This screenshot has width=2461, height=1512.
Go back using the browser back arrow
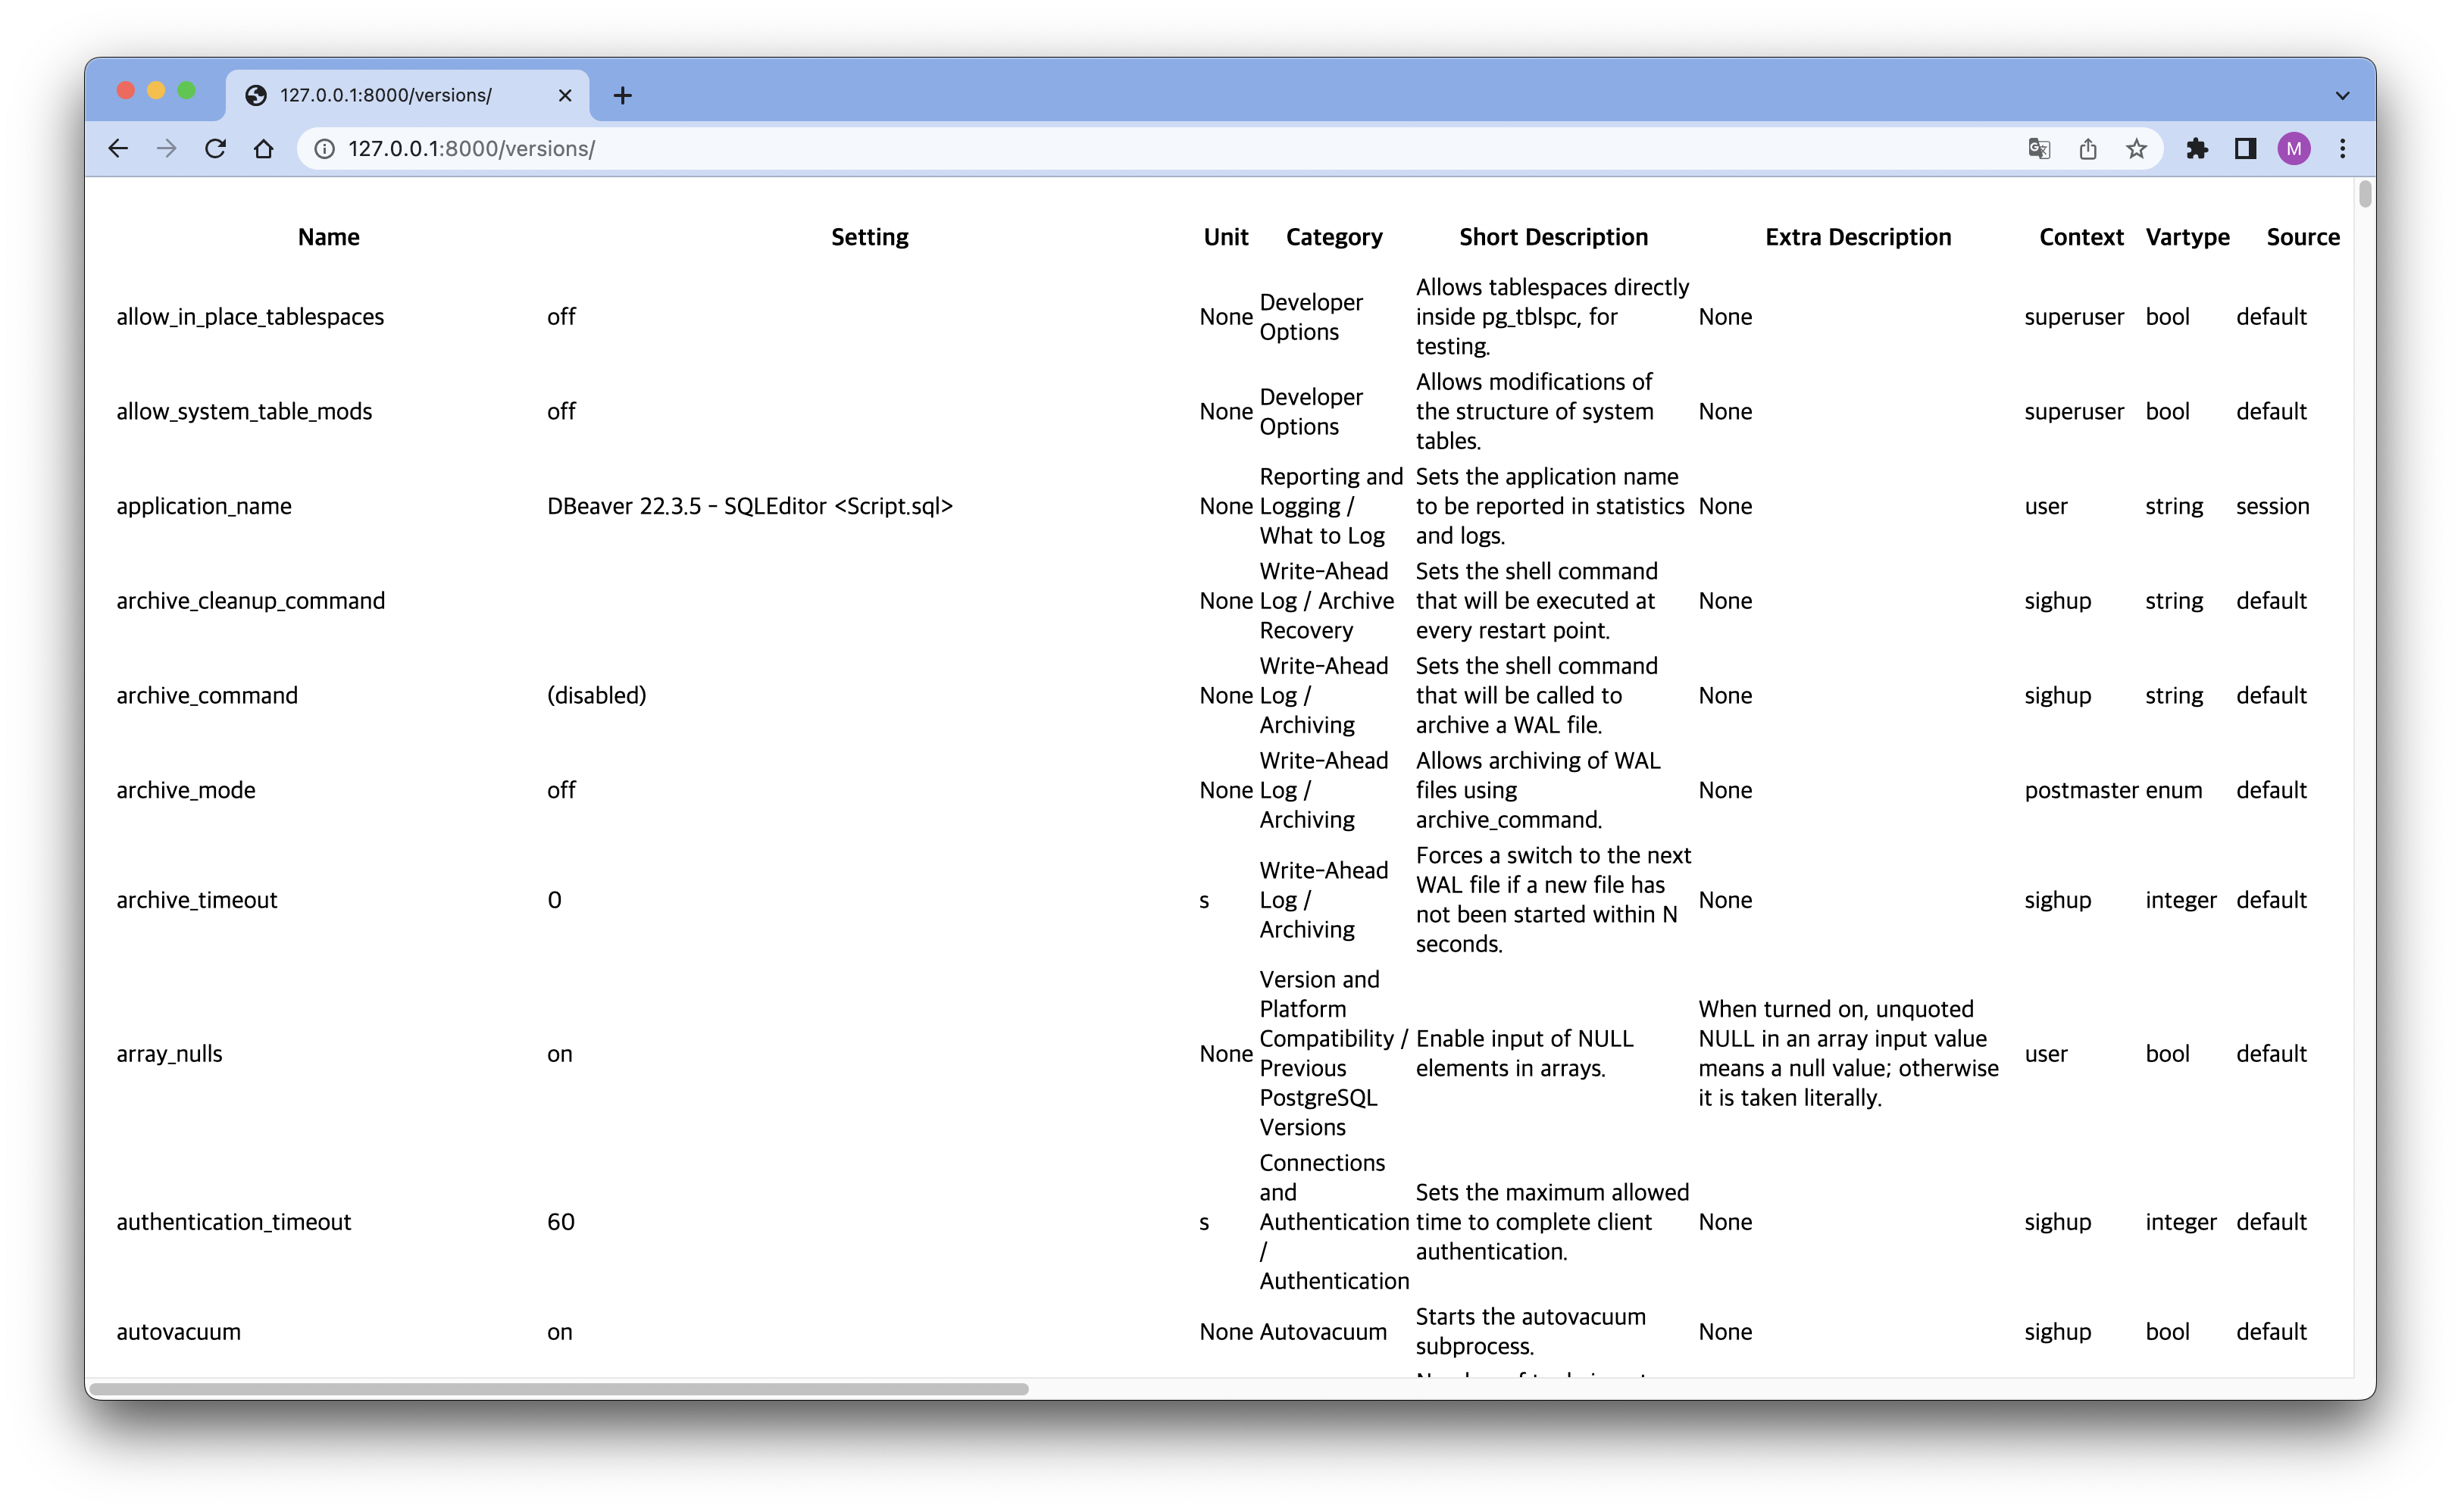pyautogui.click(x=118, y=149)
